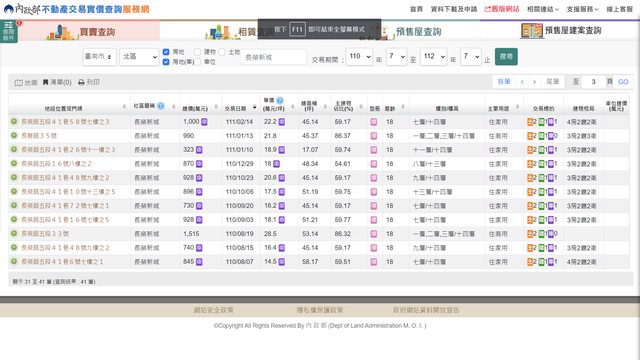Click pink layout icon in first row
This screenshot has height=360, width=640.
[373, 122]
